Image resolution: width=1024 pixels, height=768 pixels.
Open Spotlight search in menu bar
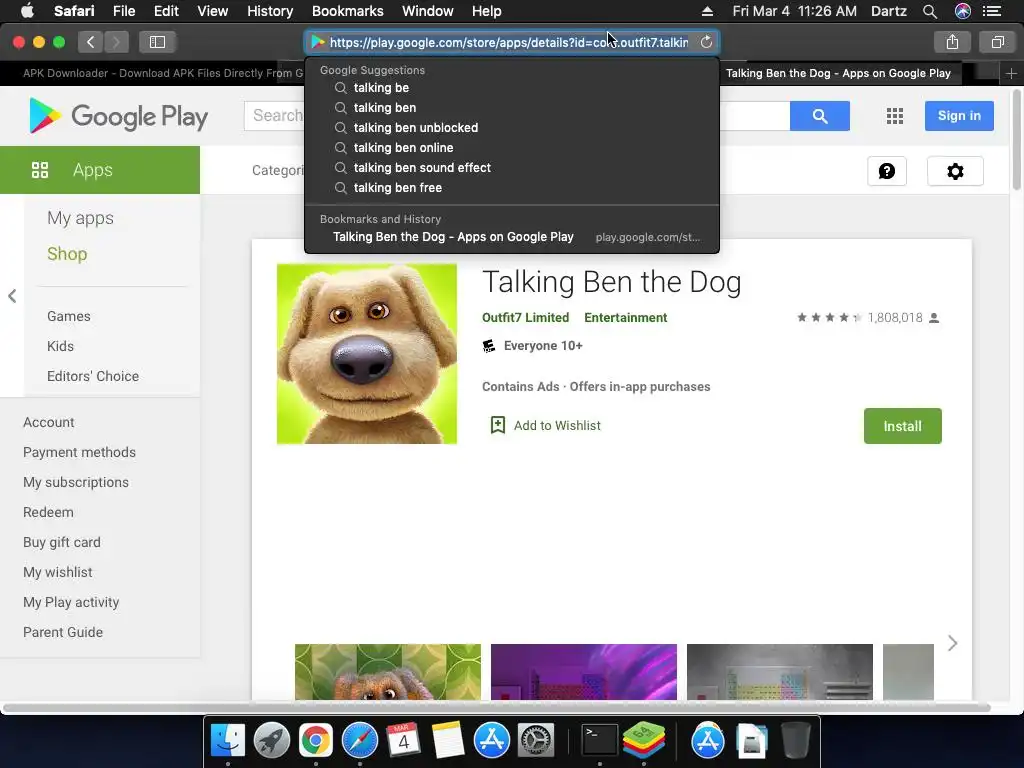tap(929, 11)
